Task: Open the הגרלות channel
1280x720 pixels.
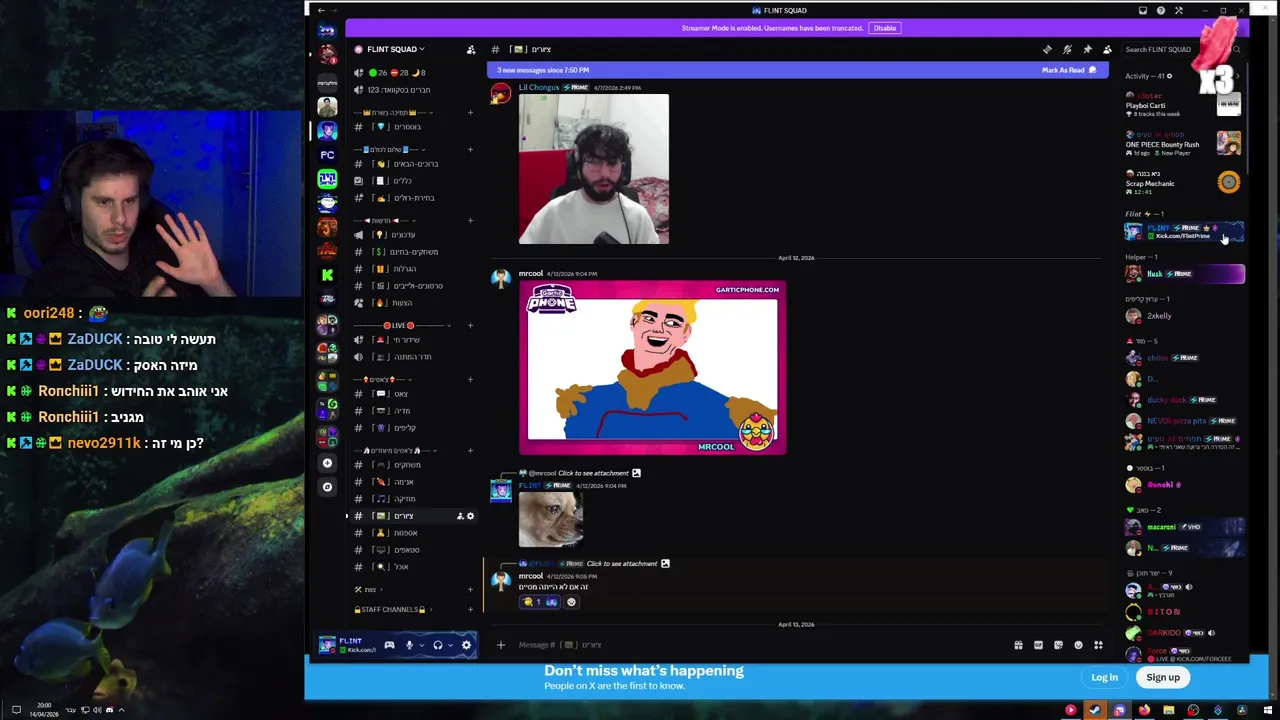Action: coord(413,269)
